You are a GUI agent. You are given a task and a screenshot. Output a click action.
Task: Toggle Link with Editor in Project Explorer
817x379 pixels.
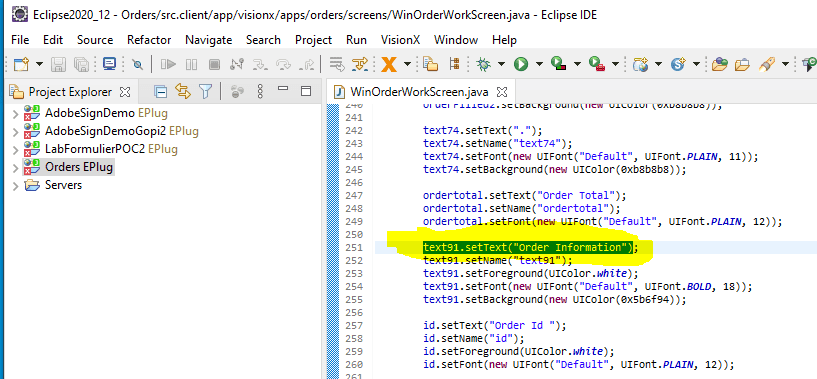(183, 92)
